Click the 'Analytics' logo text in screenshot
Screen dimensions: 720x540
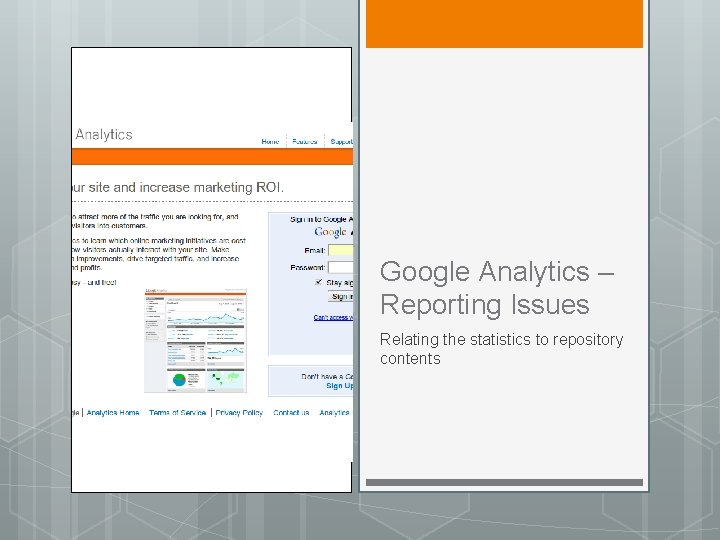104,135
